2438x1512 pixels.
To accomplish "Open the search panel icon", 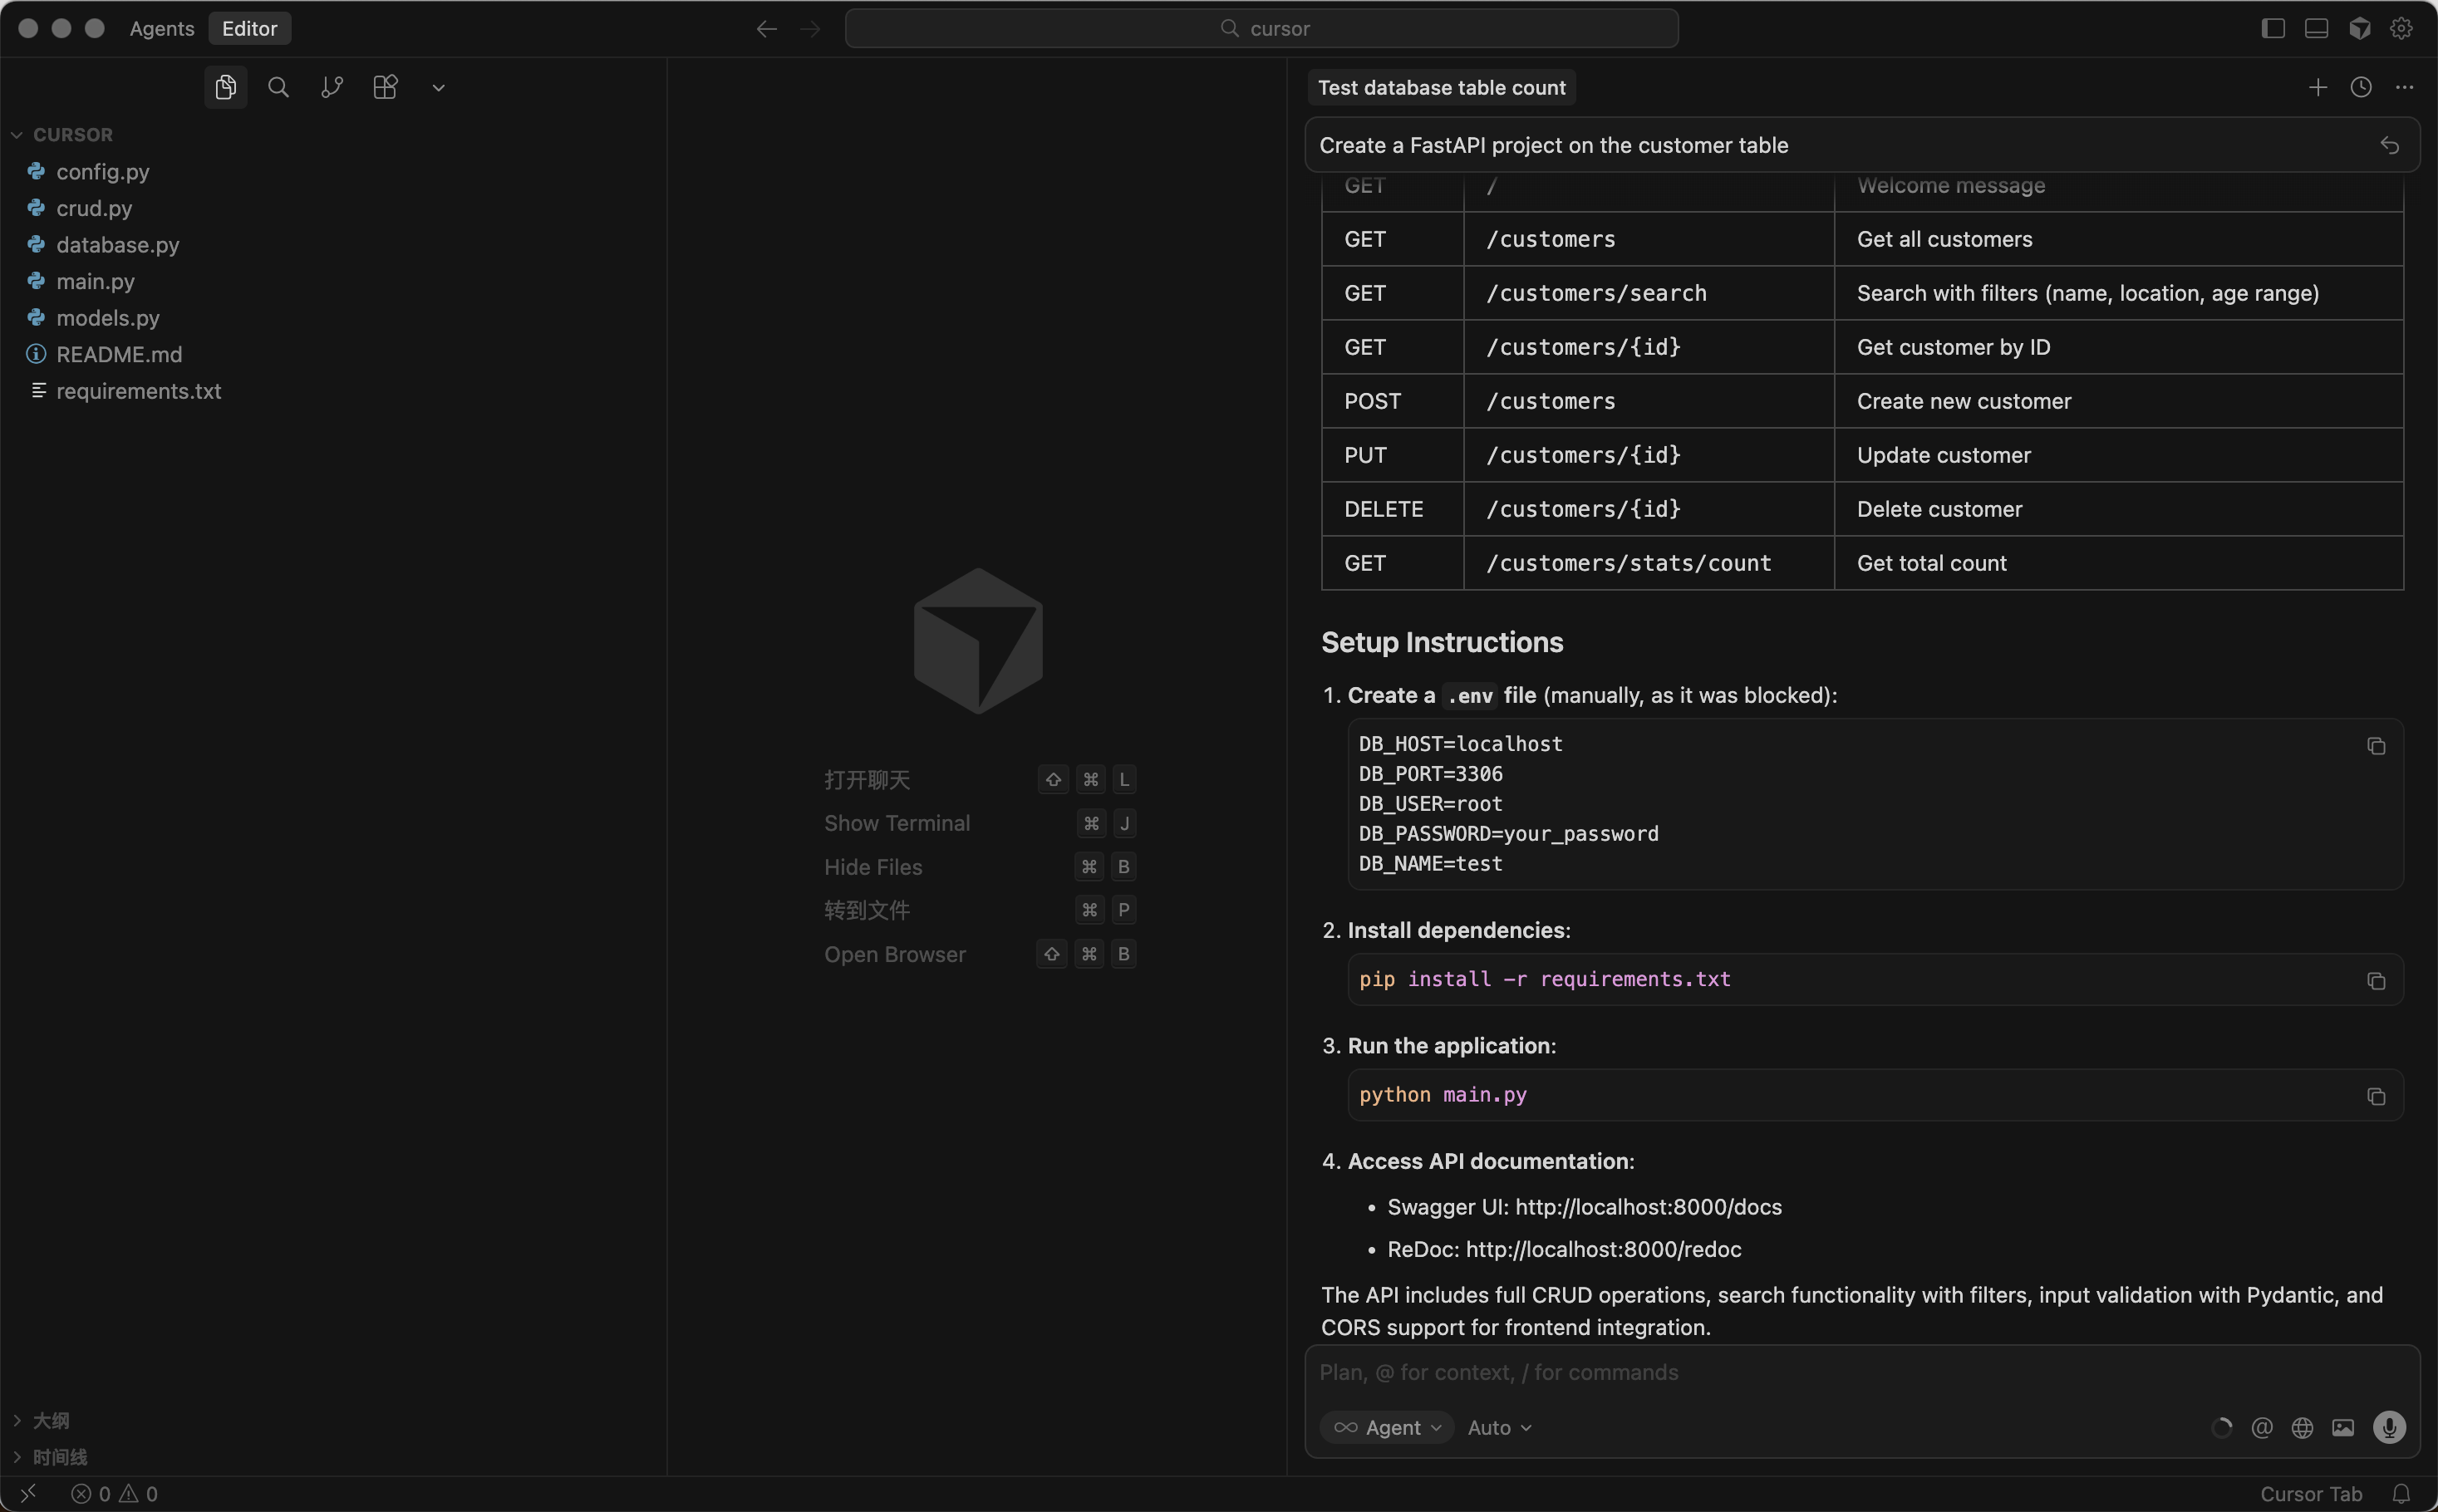I will (x=279, y=88).
